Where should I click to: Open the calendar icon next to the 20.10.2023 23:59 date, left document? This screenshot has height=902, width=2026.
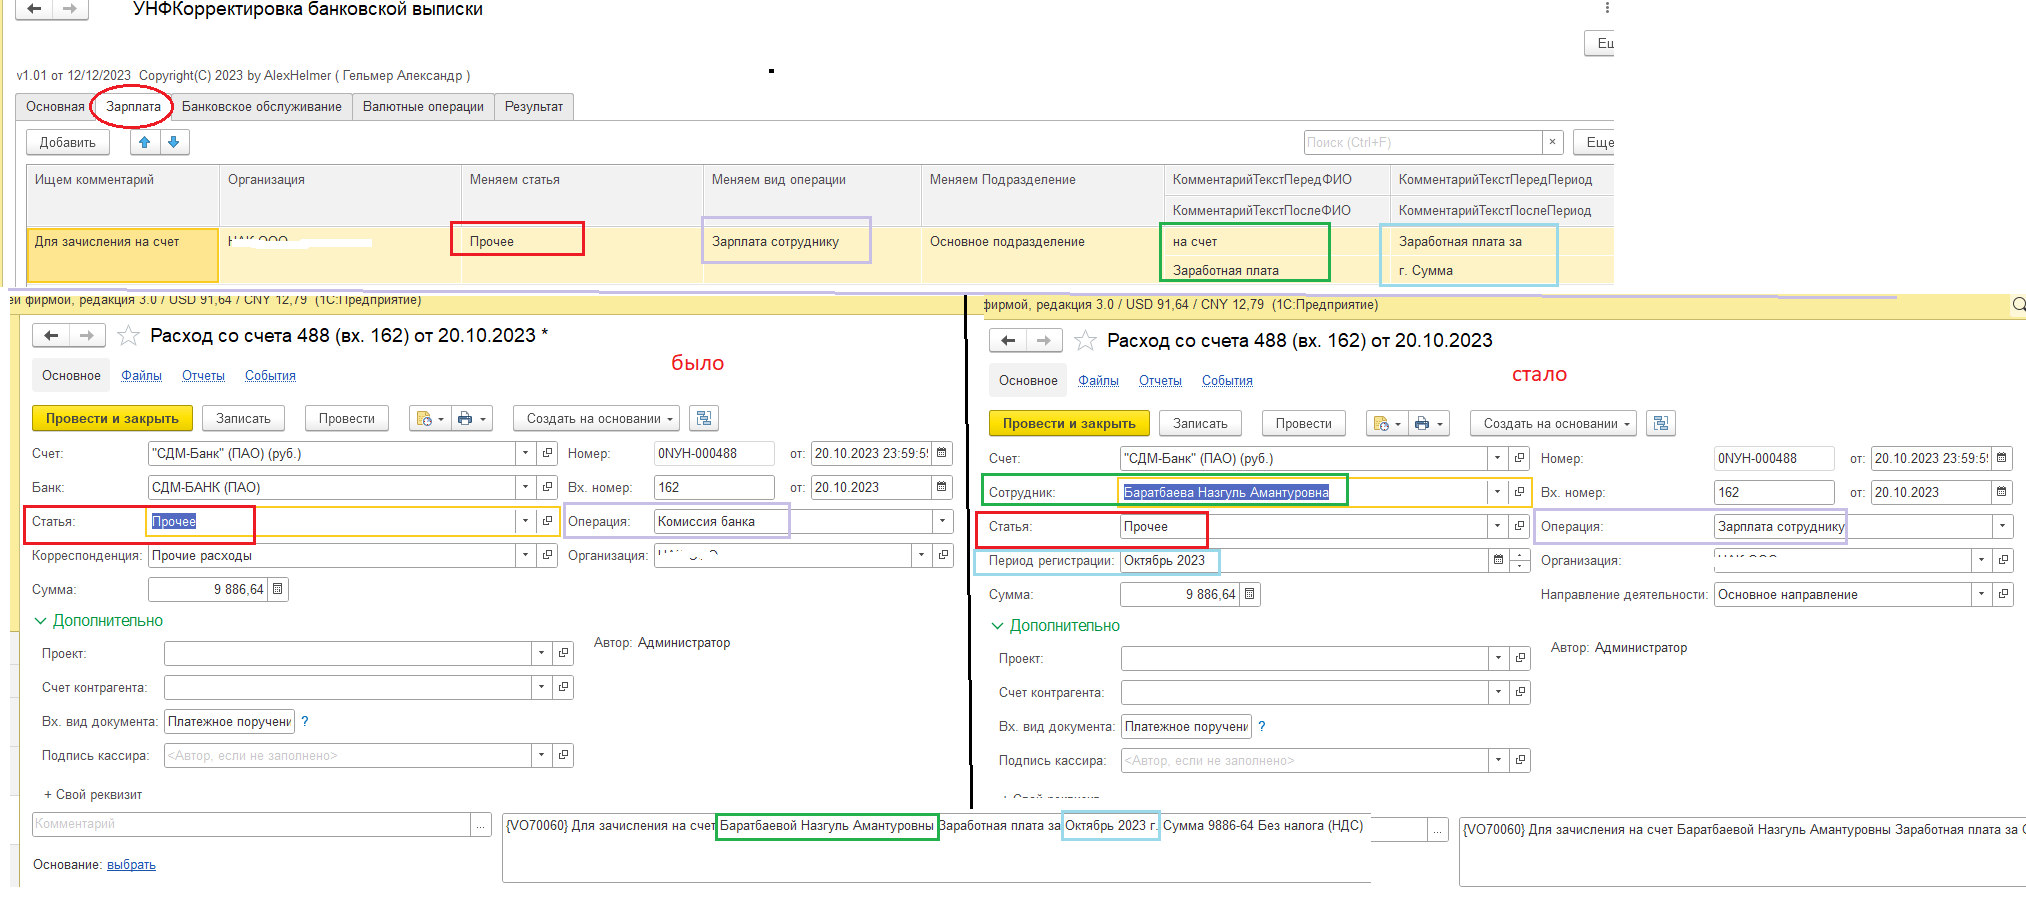click(x=941, y=453)
